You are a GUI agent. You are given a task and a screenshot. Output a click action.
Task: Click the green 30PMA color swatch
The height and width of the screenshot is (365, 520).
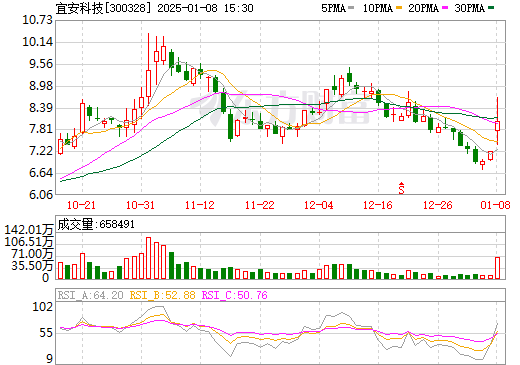[x=491, y=7]
